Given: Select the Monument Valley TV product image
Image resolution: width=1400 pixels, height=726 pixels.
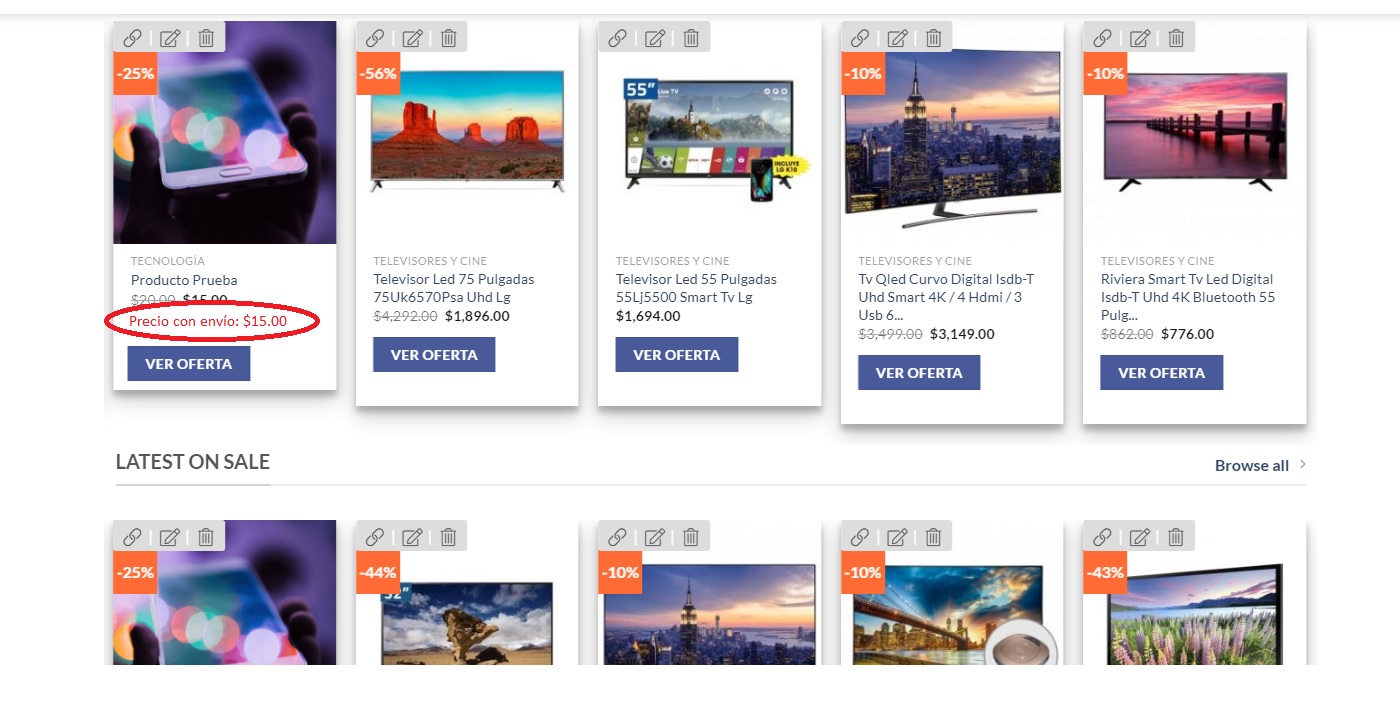Looking at the screenshot, I should (467, 130).
